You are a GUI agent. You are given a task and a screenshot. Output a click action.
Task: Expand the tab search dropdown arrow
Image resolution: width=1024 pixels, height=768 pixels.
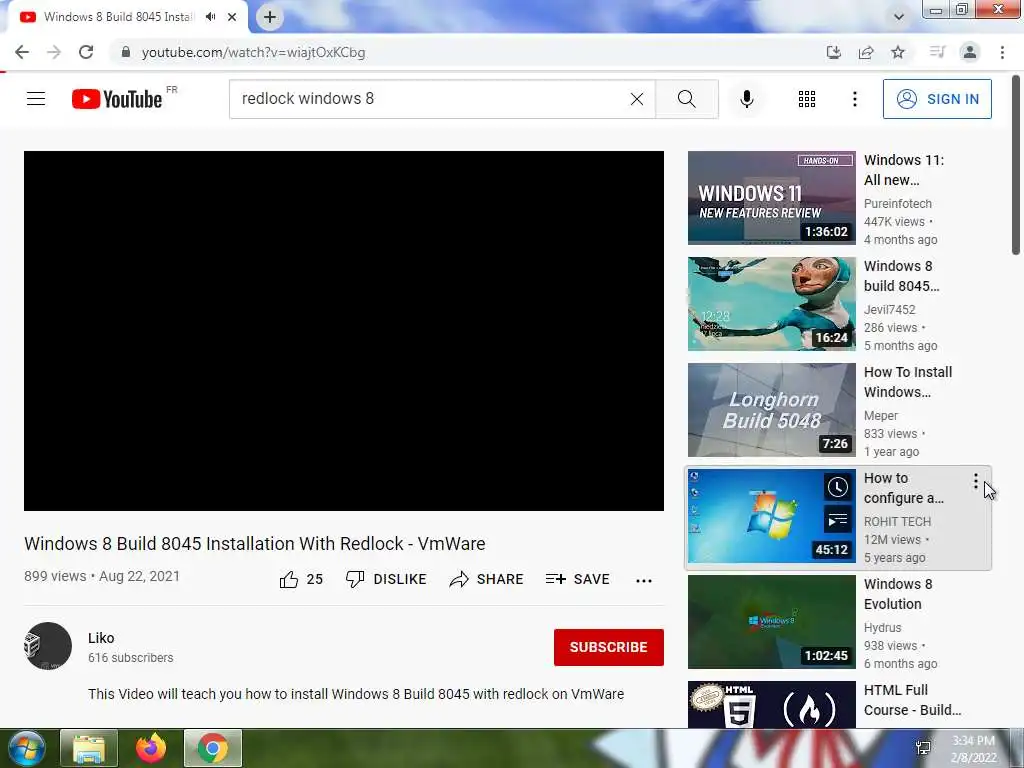click(899, 17)
